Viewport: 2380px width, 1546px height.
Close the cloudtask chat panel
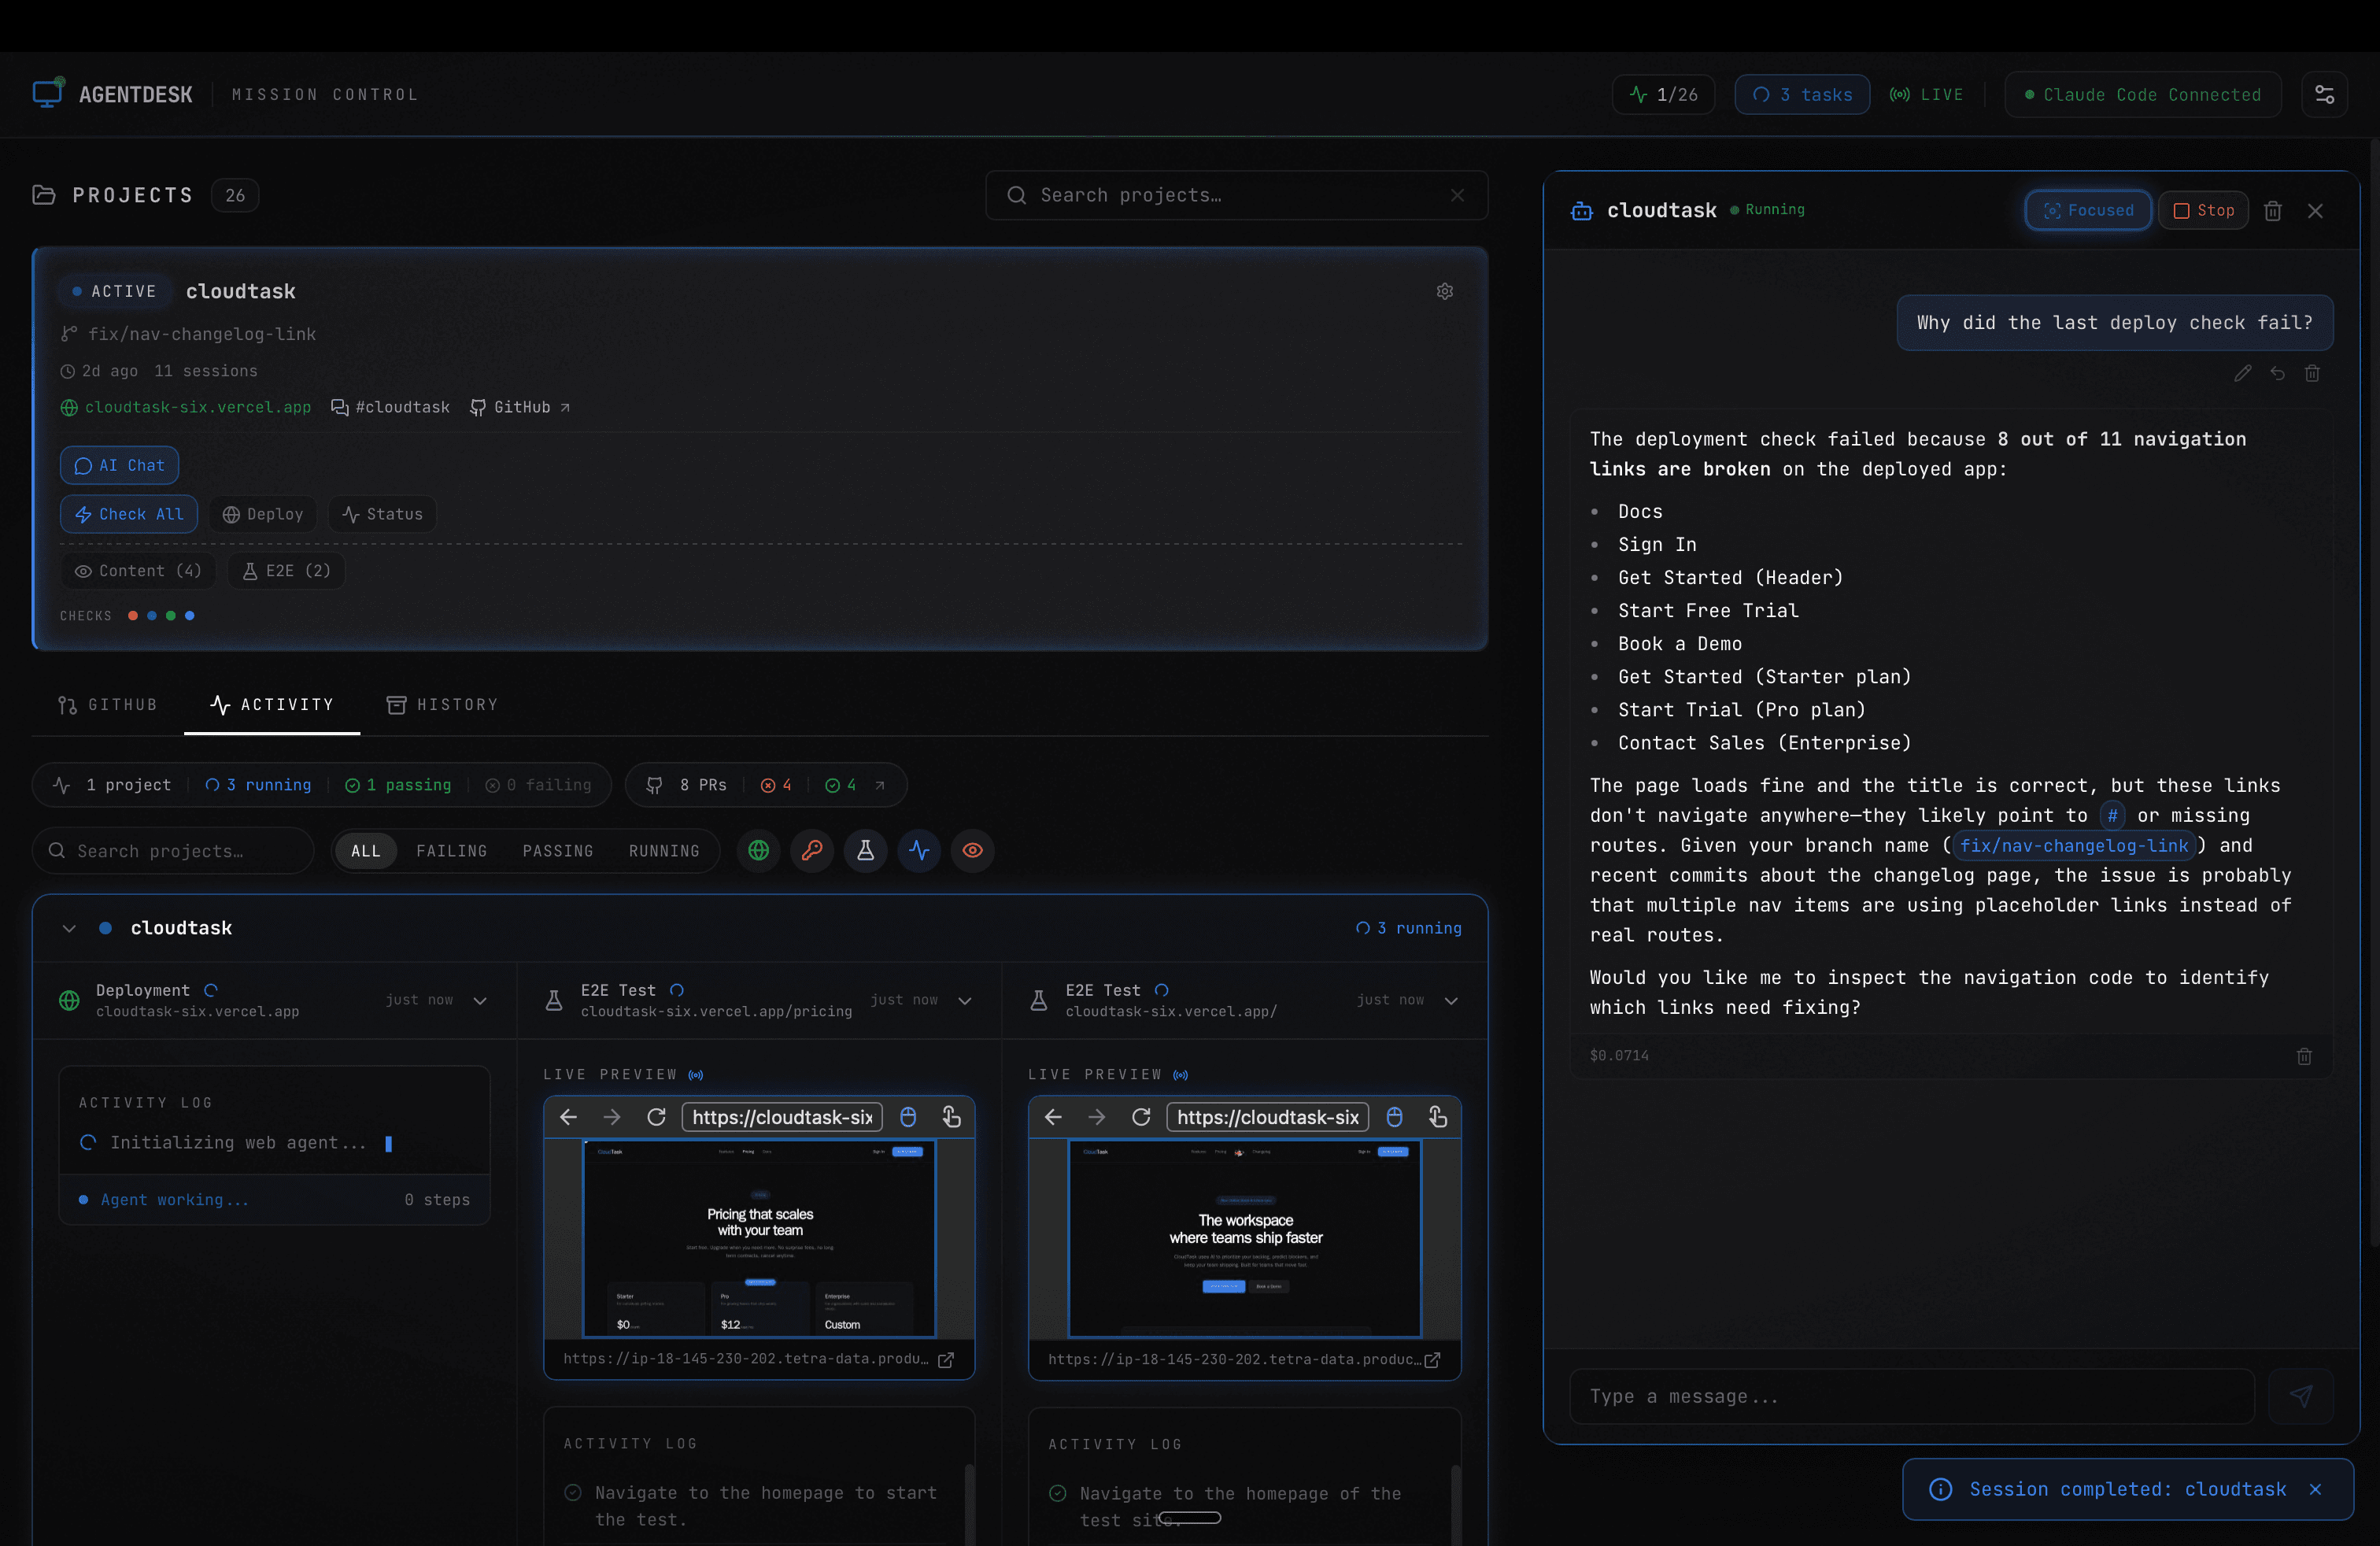[2315, 211]
